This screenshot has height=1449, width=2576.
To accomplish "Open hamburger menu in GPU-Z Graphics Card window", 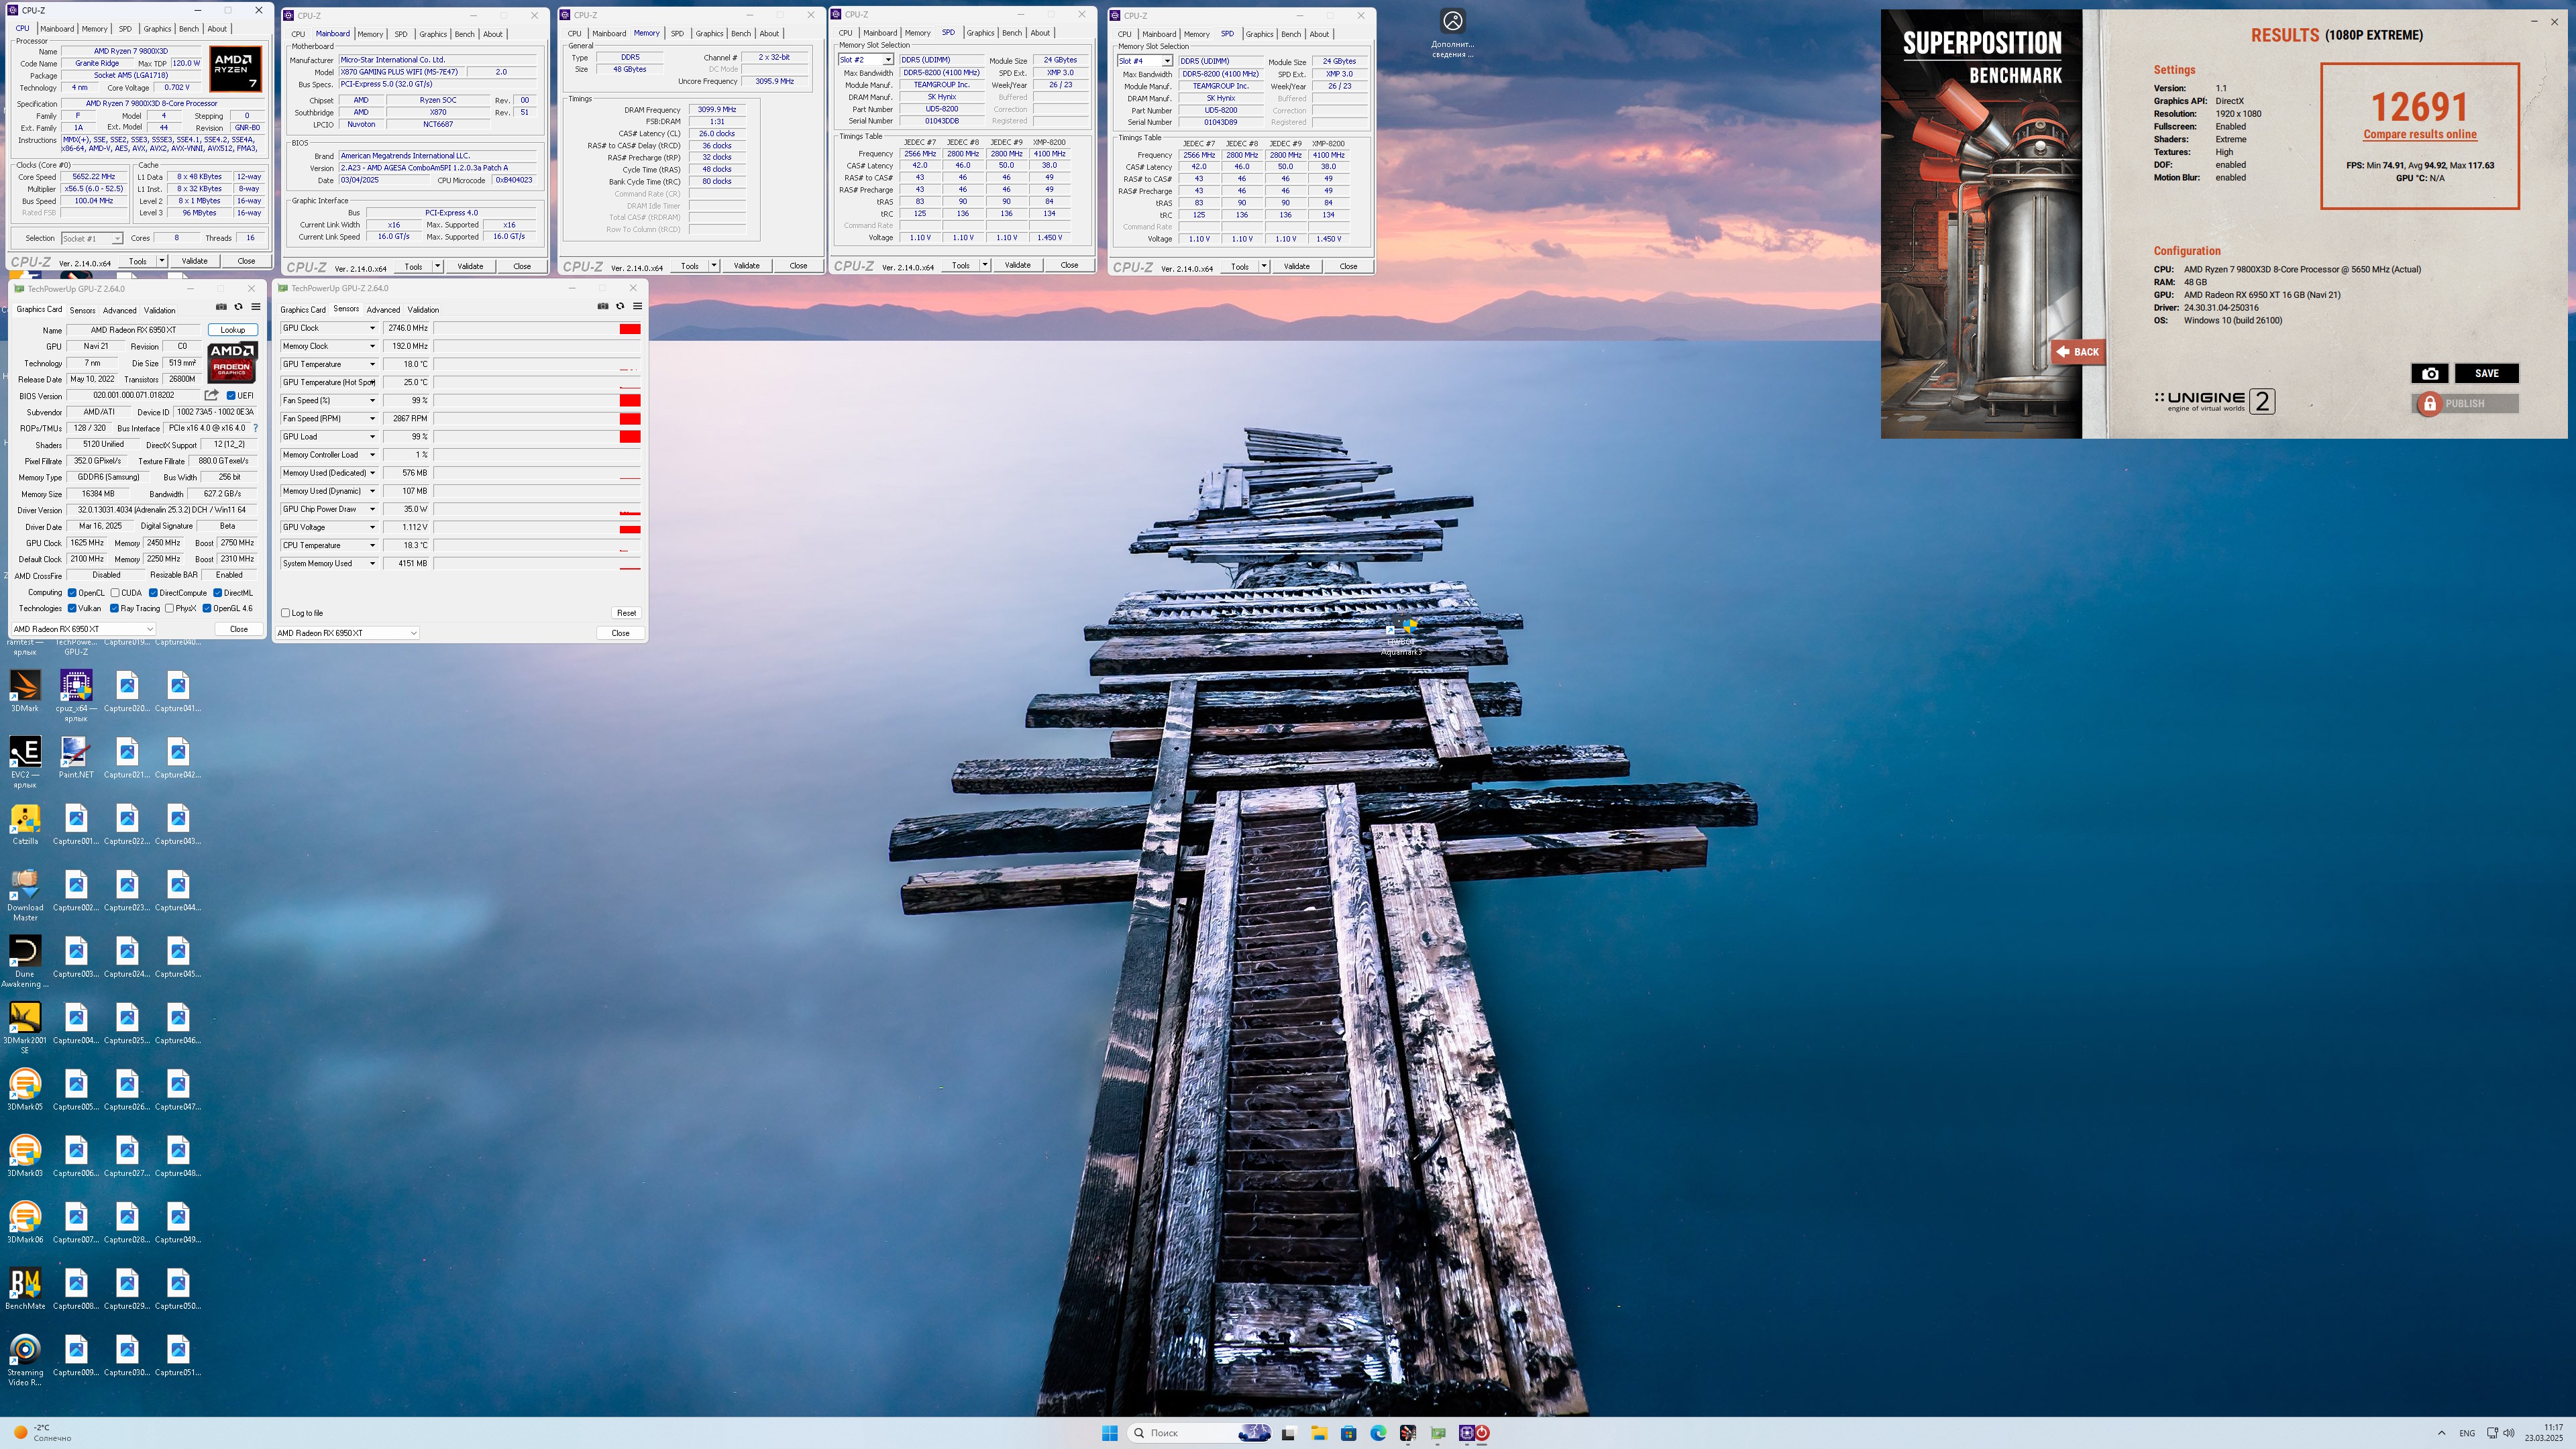I will pyautogui.click(x=255, y=307).
